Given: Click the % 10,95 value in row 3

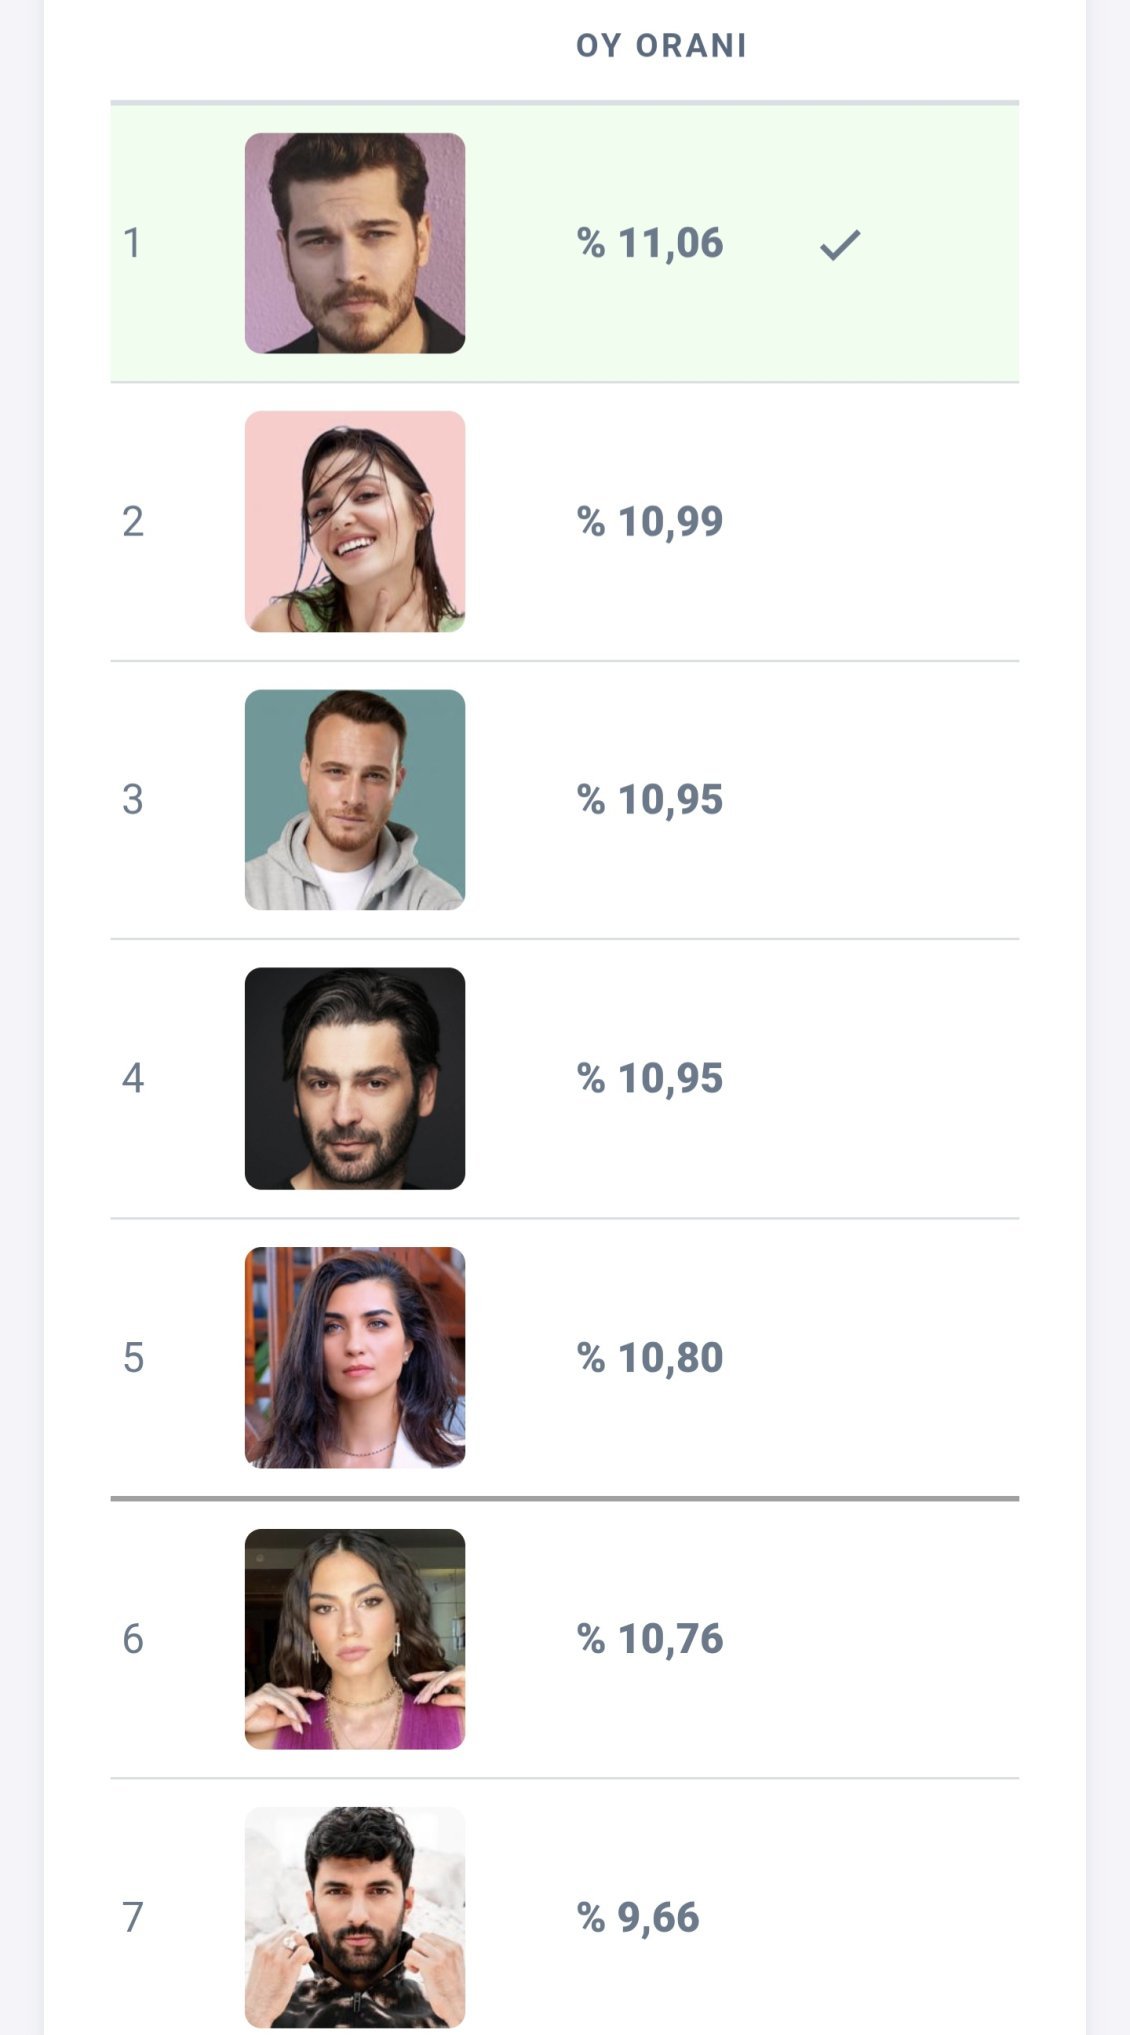Looking at the screenshot, I should [650, 799].
